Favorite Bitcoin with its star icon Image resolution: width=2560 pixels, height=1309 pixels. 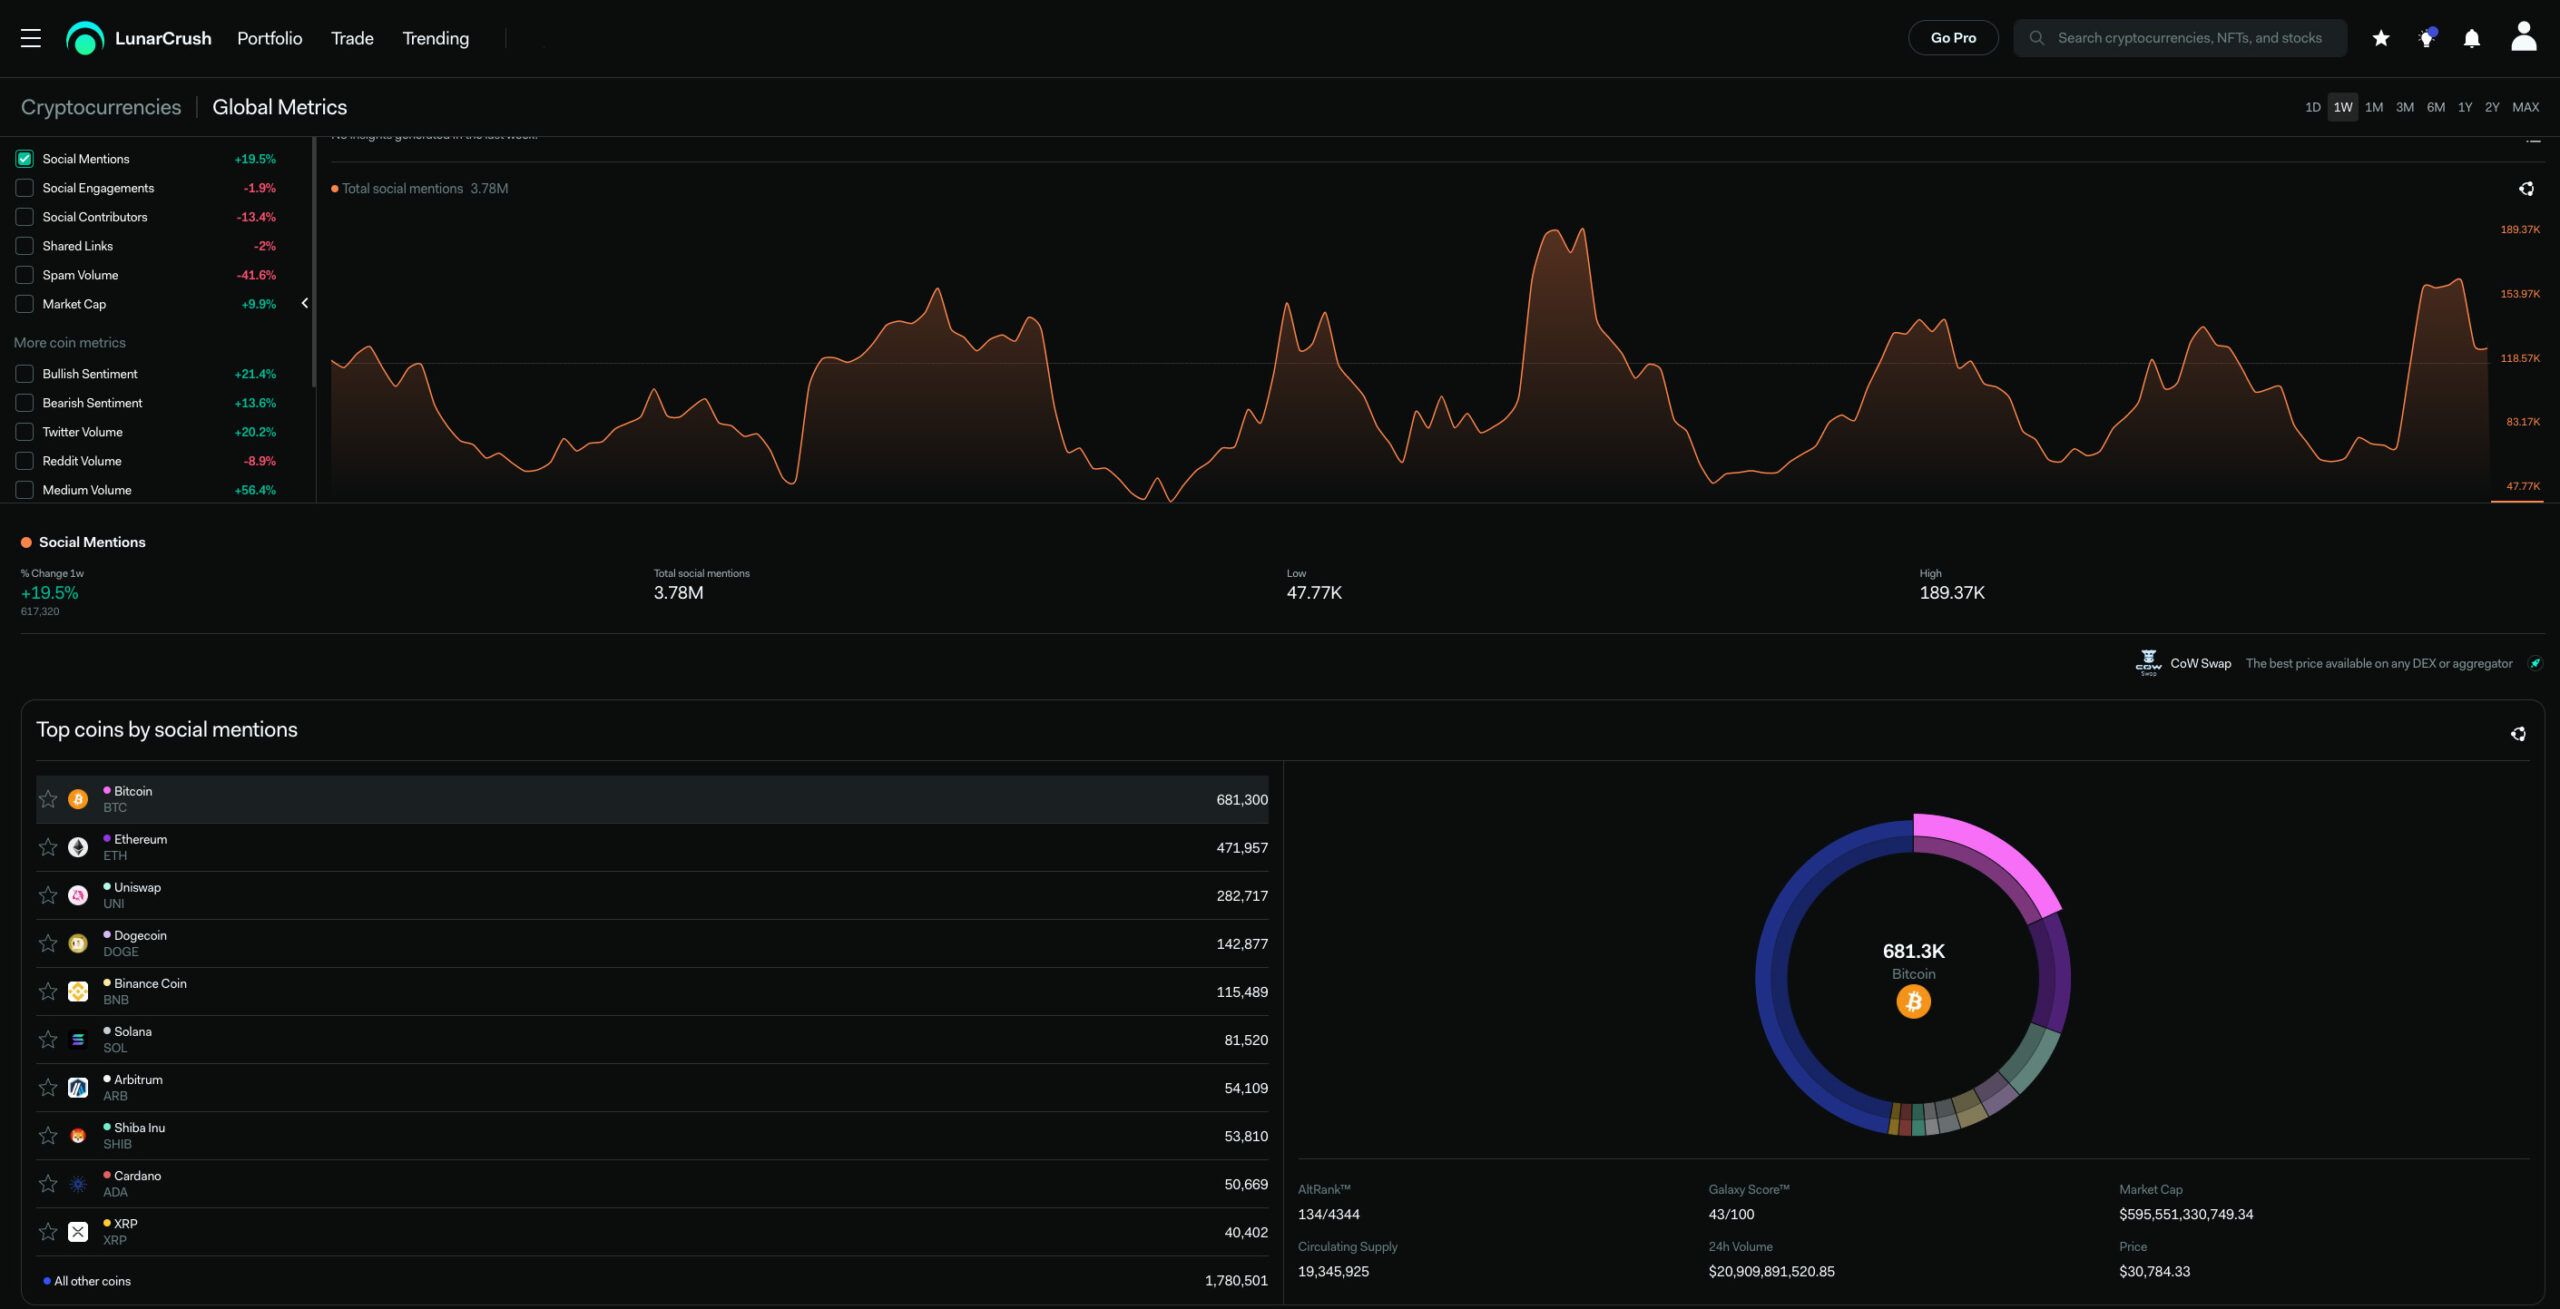tap(48, 799)
